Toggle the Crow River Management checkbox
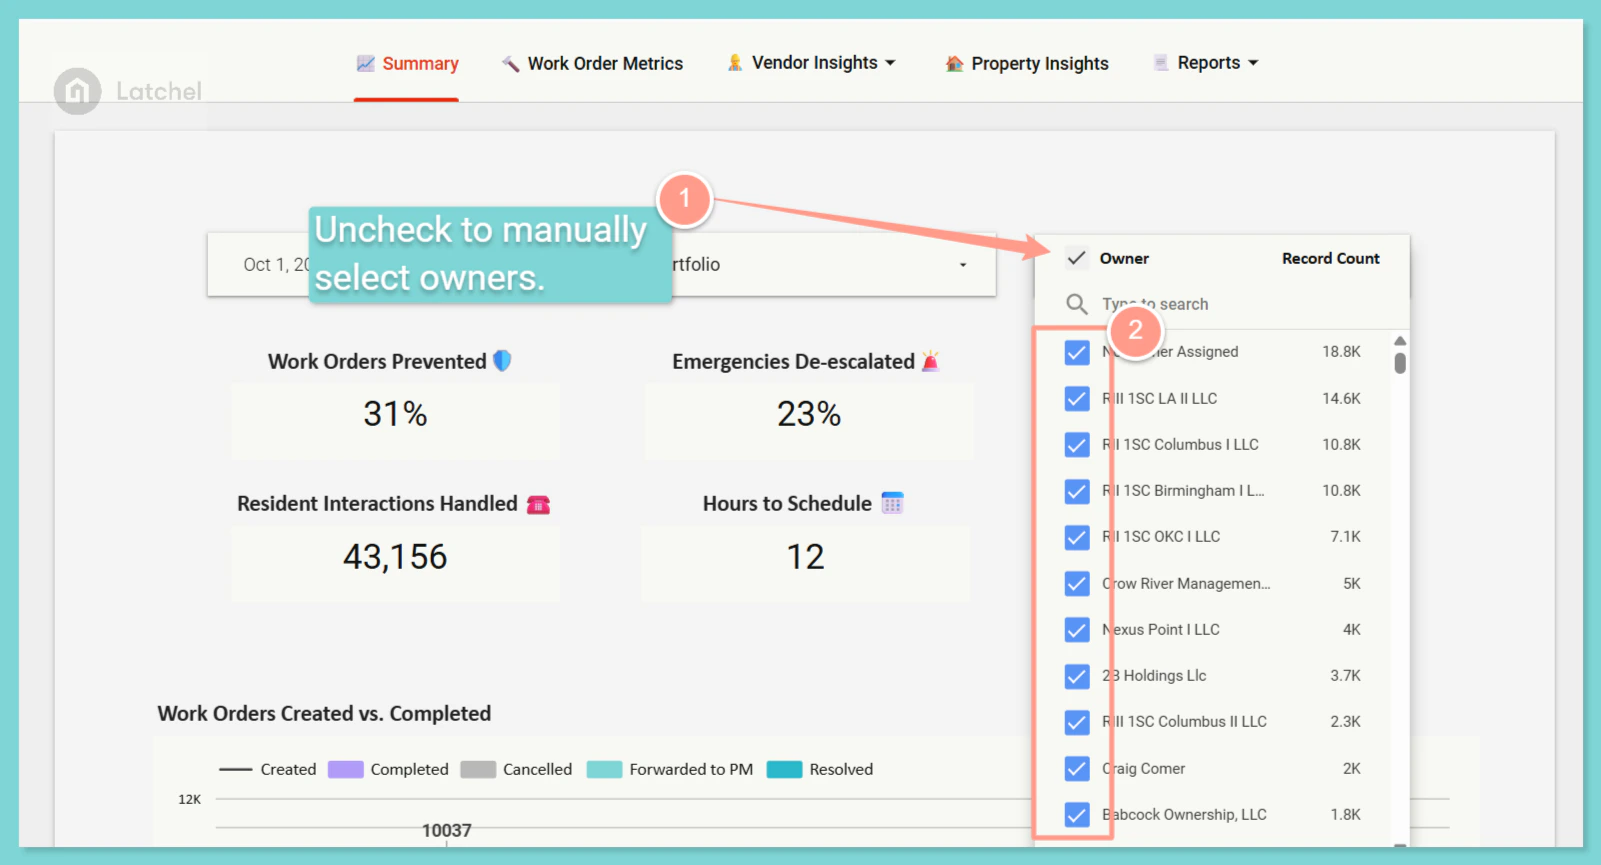 (1077, 583)
